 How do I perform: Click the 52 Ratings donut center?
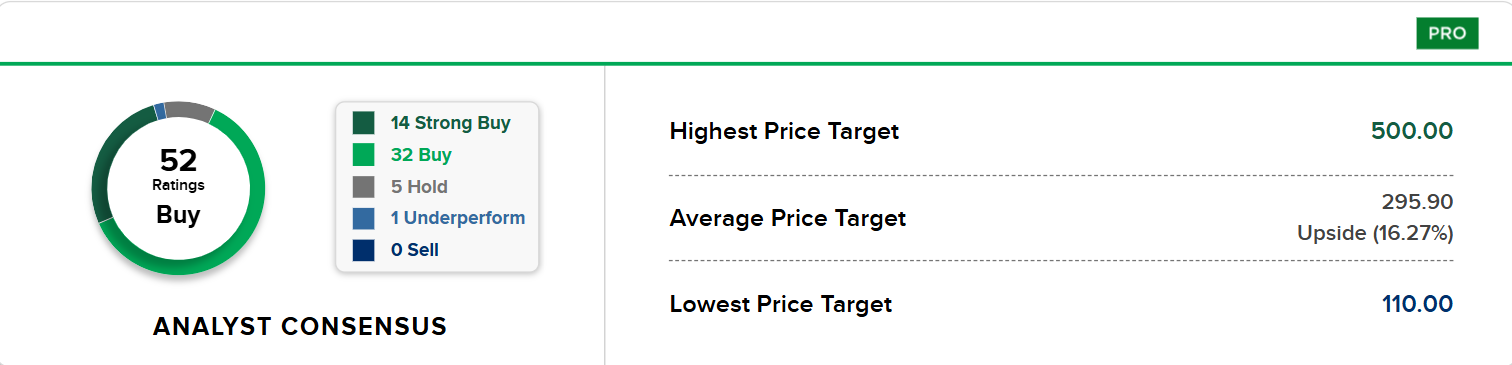point(178,168)
